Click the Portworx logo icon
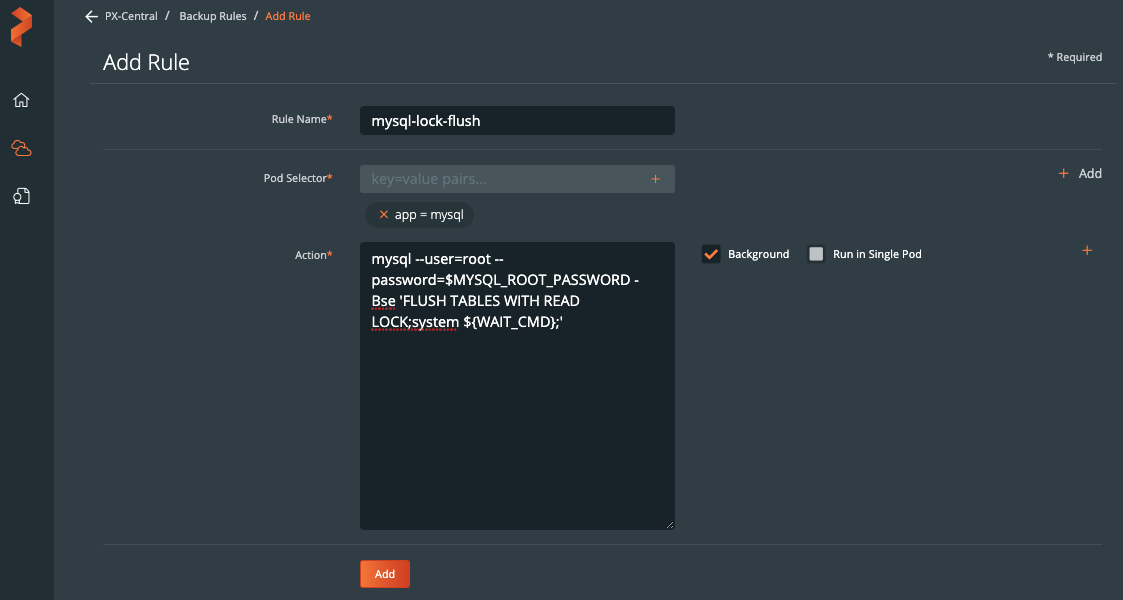 [22, 28]
